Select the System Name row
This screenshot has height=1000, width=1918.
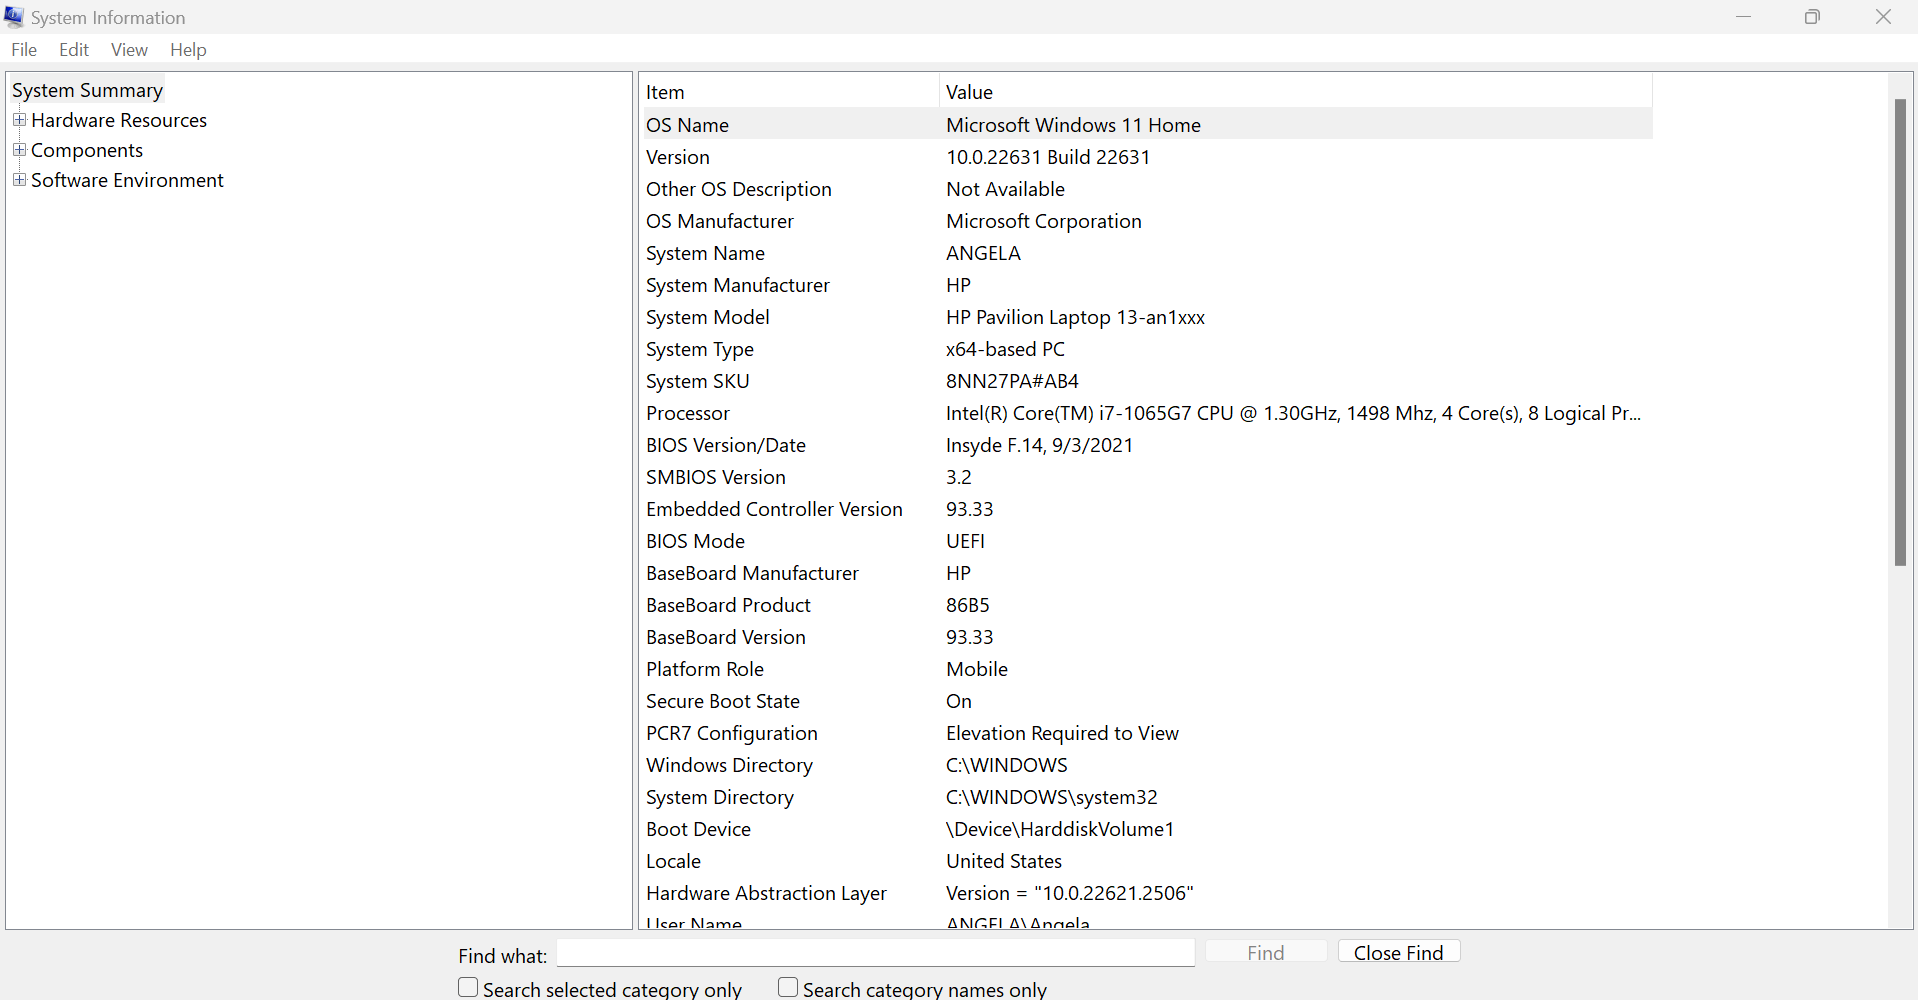click(x=1146, y=253)
